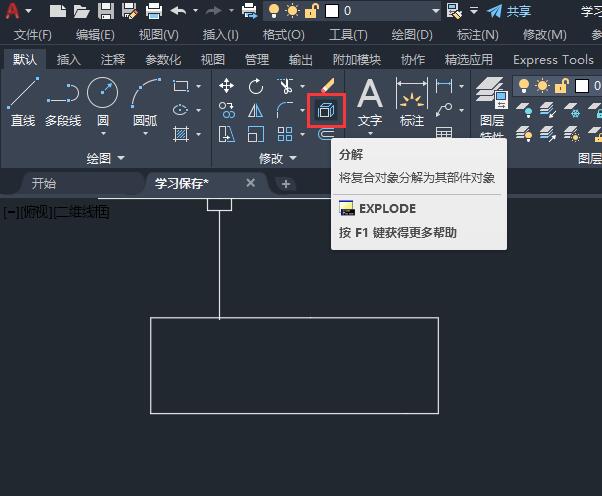The image size is (602, 496).
Task: Expand the Trim tool dropdown arrow
Action: point(303,86)
